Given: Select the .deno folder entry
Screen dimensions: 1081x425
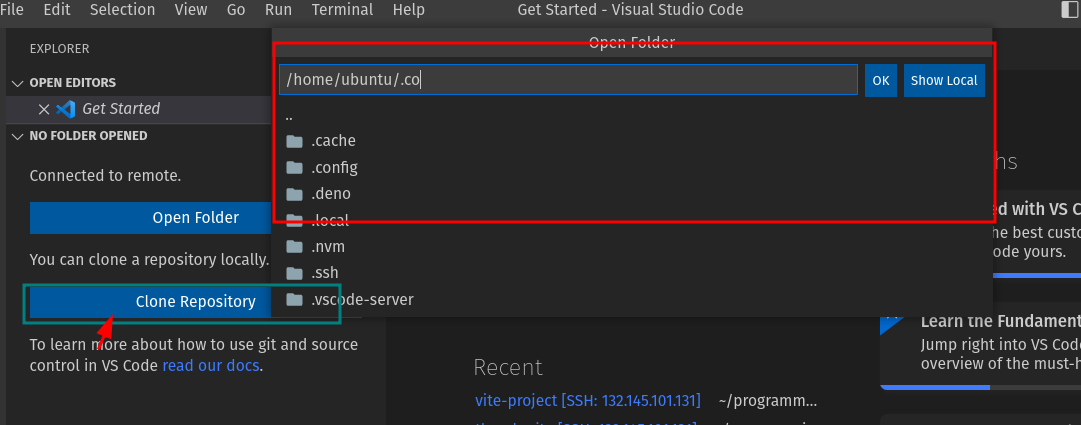Looking at the screenshot, I should (632, 194).
